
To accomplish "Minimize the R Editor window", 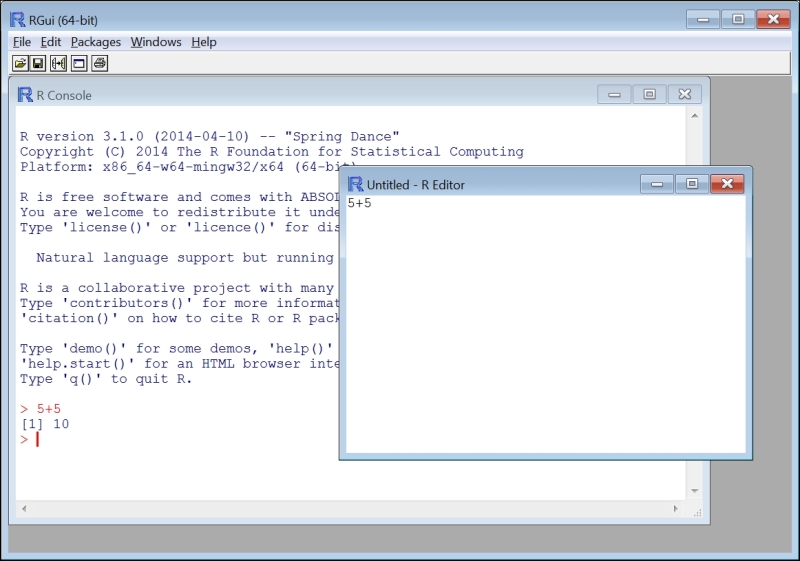I will 657,184.
